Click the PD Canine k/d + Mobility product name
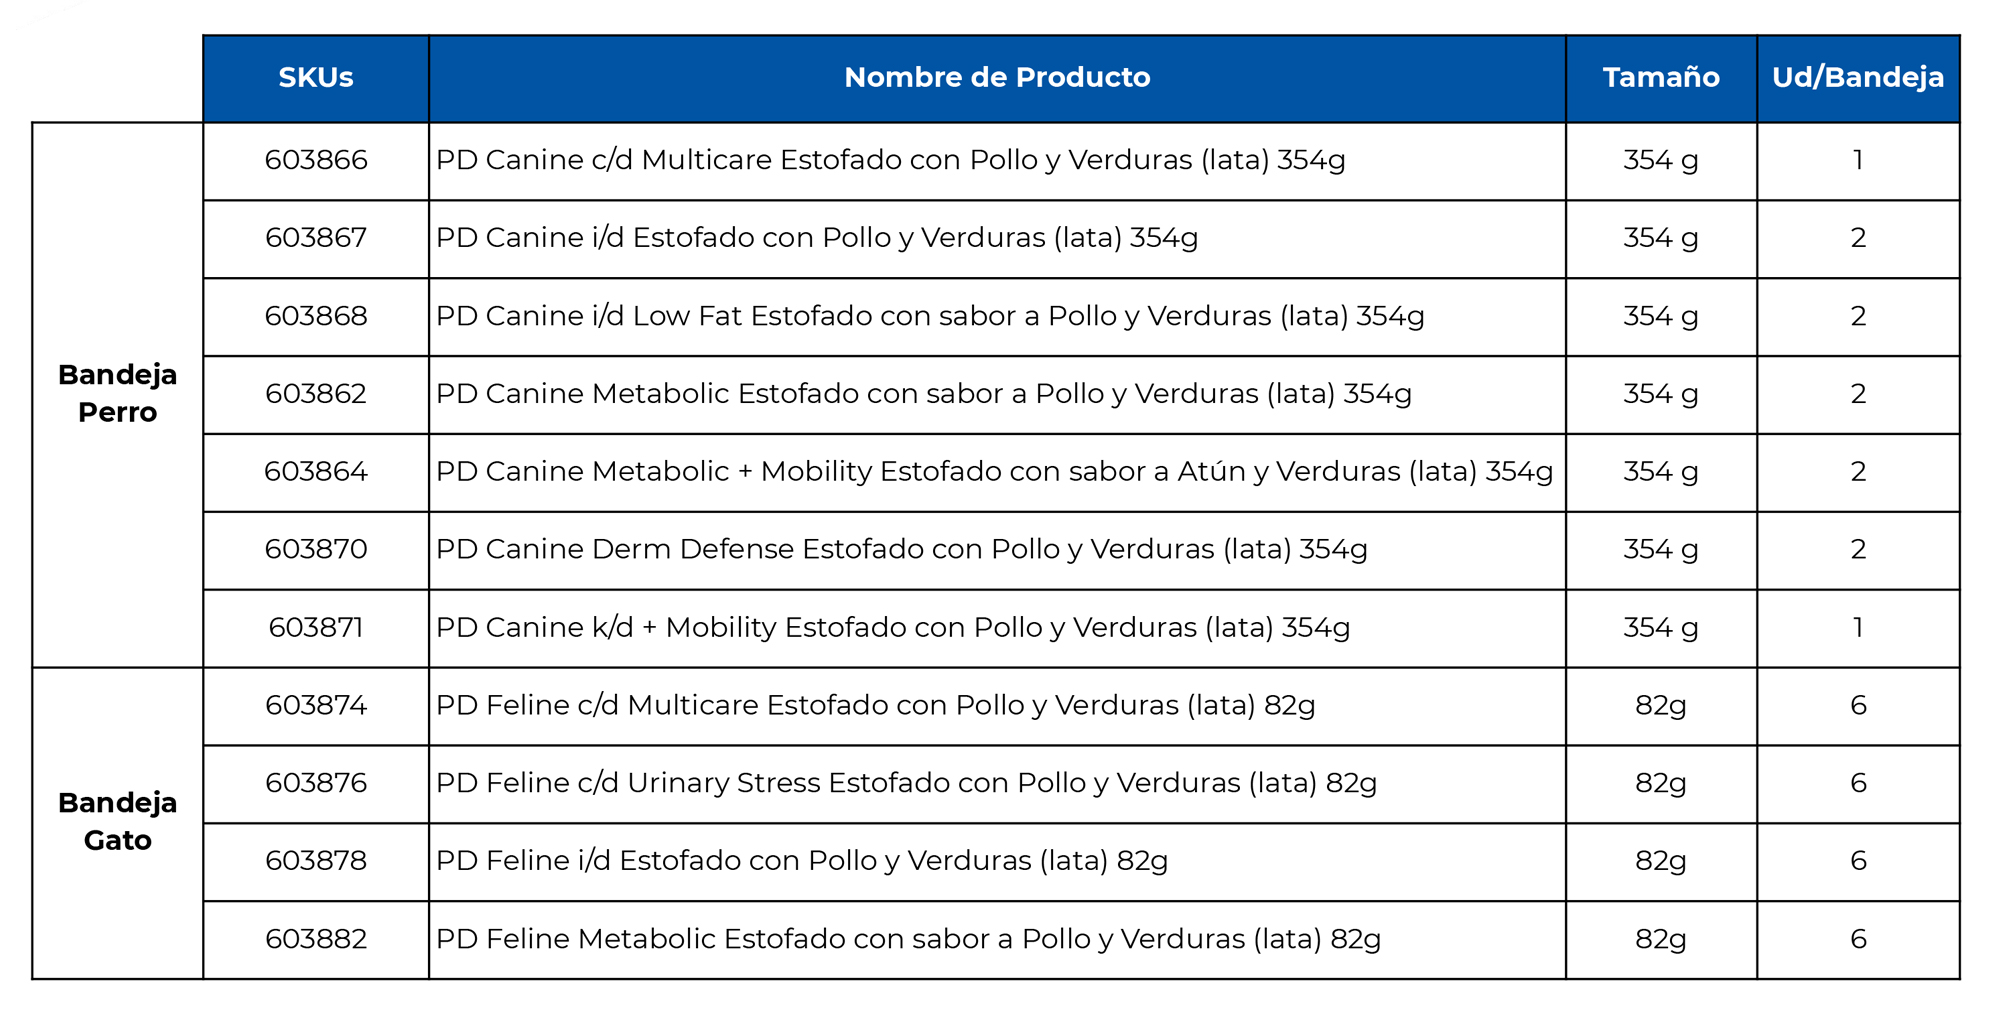 coord(893,627)
